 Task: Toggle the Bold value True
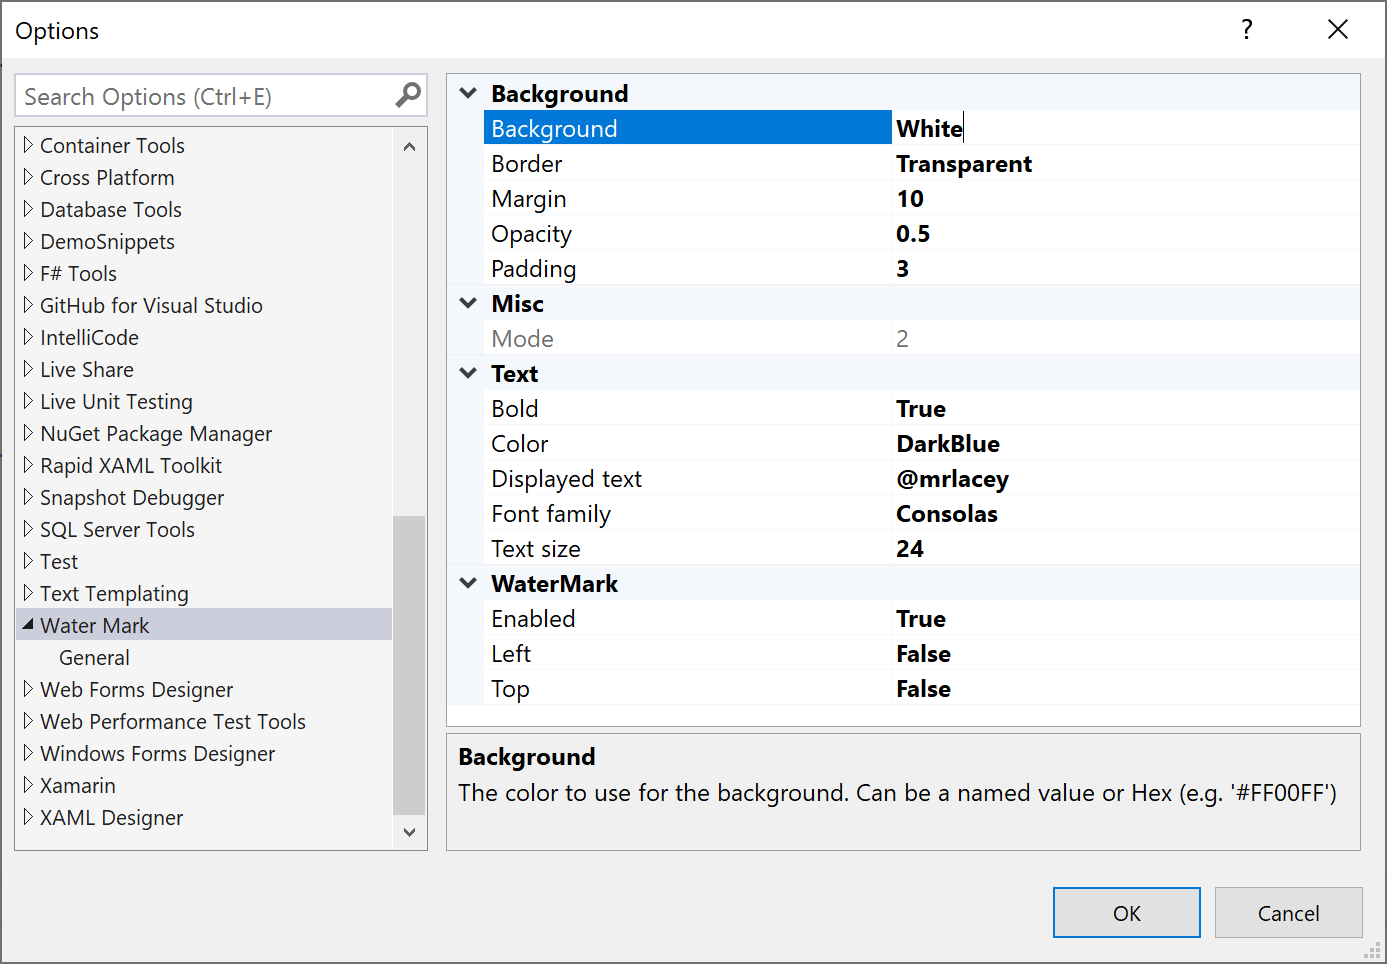(1125, 408)
